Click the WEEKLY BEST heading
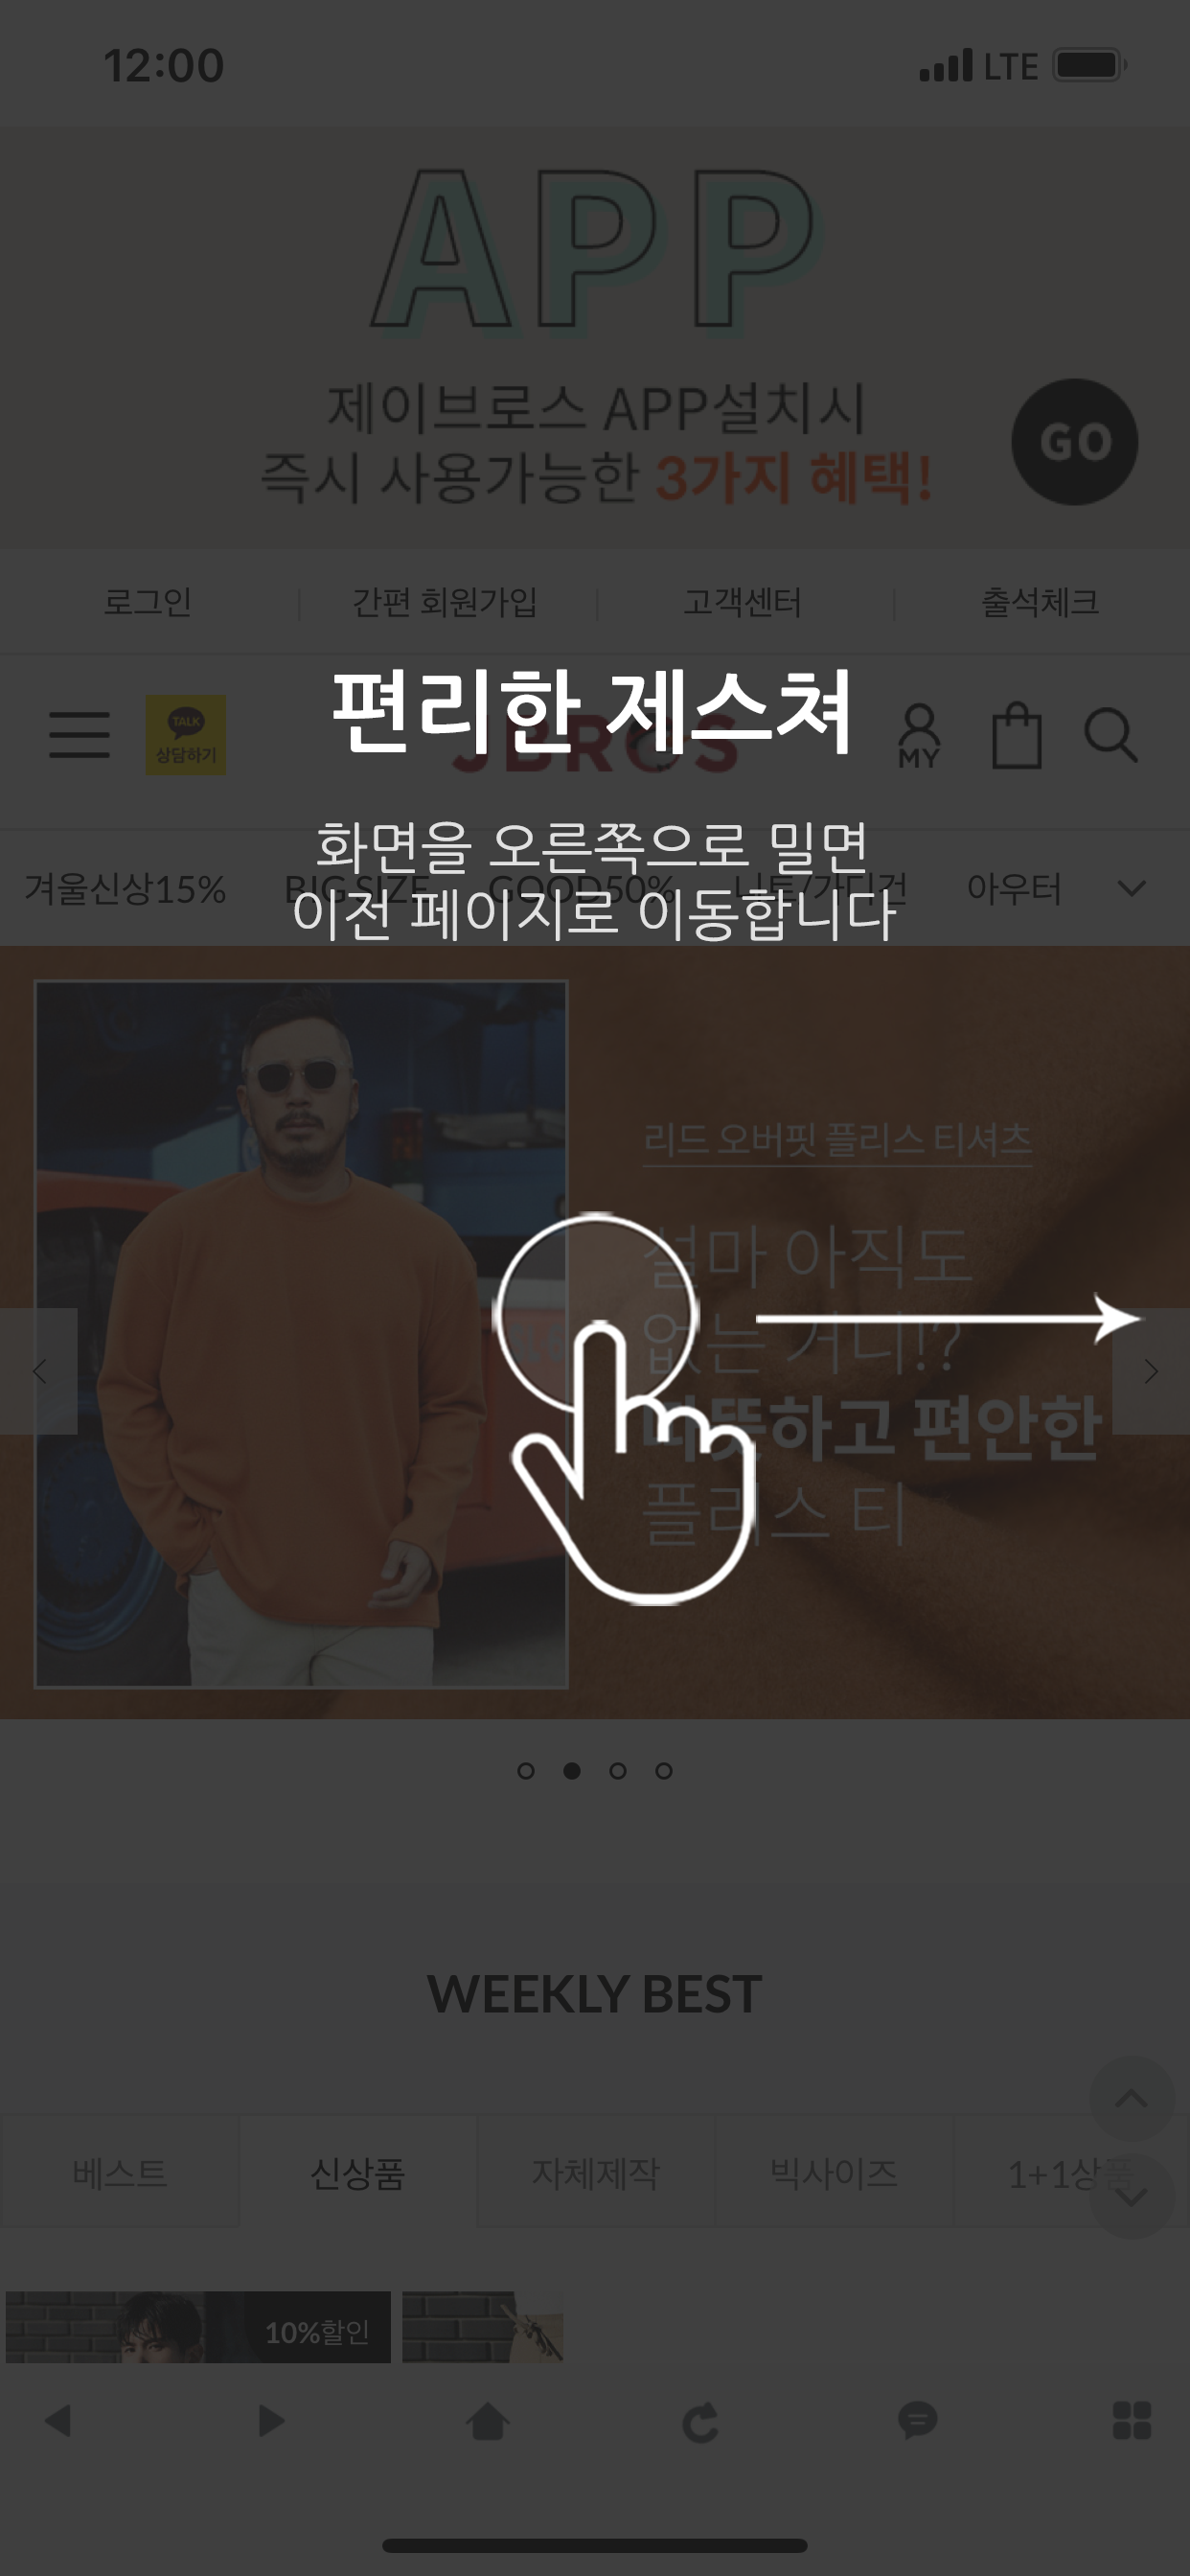This screenshot has width=1190, height=2576. [x=595, y=1994]
